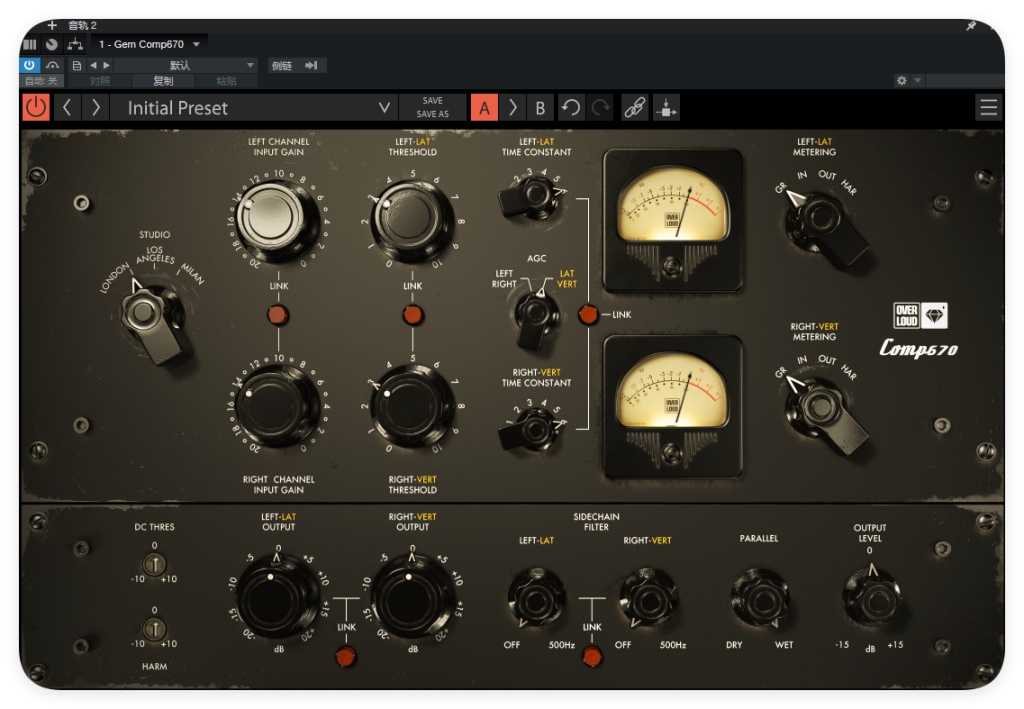Expand the arrow next to gear icon
This screenshot has height=709, width=1024.
918,80
